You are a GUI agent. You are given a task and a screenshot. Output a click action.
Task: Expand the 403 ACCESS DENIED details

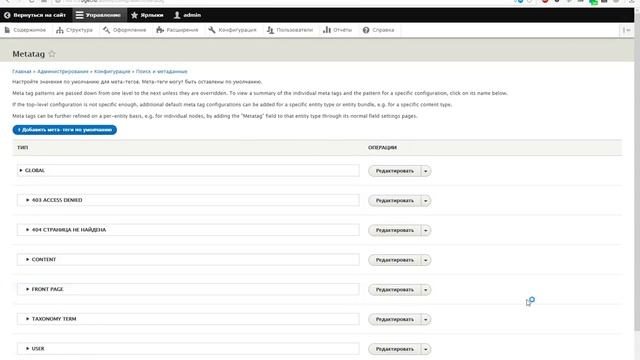coord(188,200)
